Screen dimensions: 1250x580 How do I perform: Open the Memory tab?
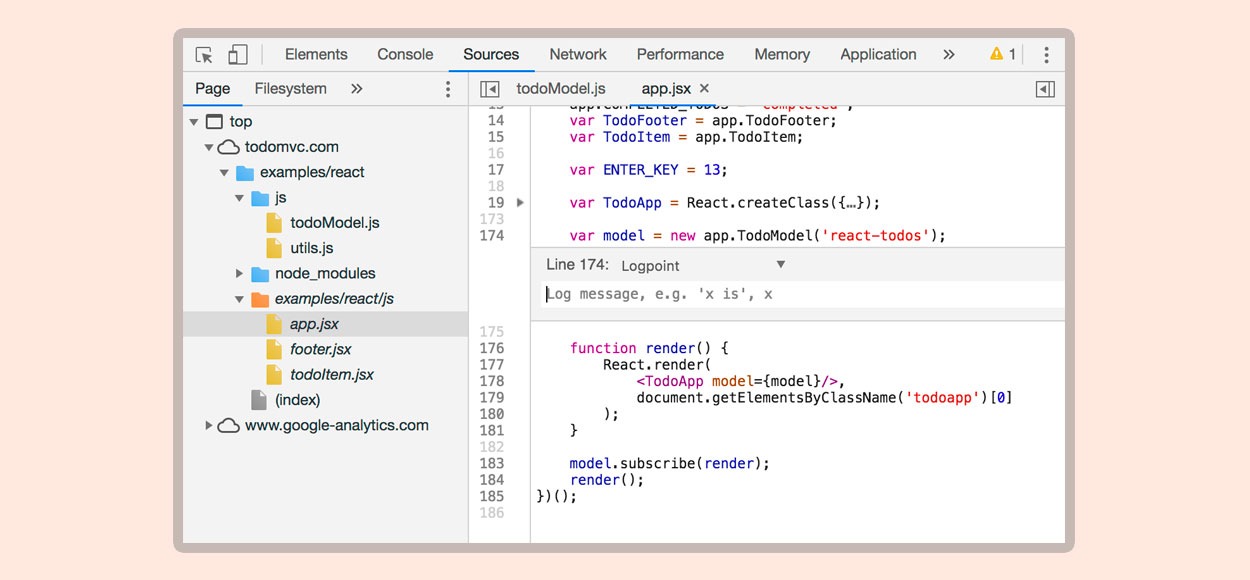782,55
